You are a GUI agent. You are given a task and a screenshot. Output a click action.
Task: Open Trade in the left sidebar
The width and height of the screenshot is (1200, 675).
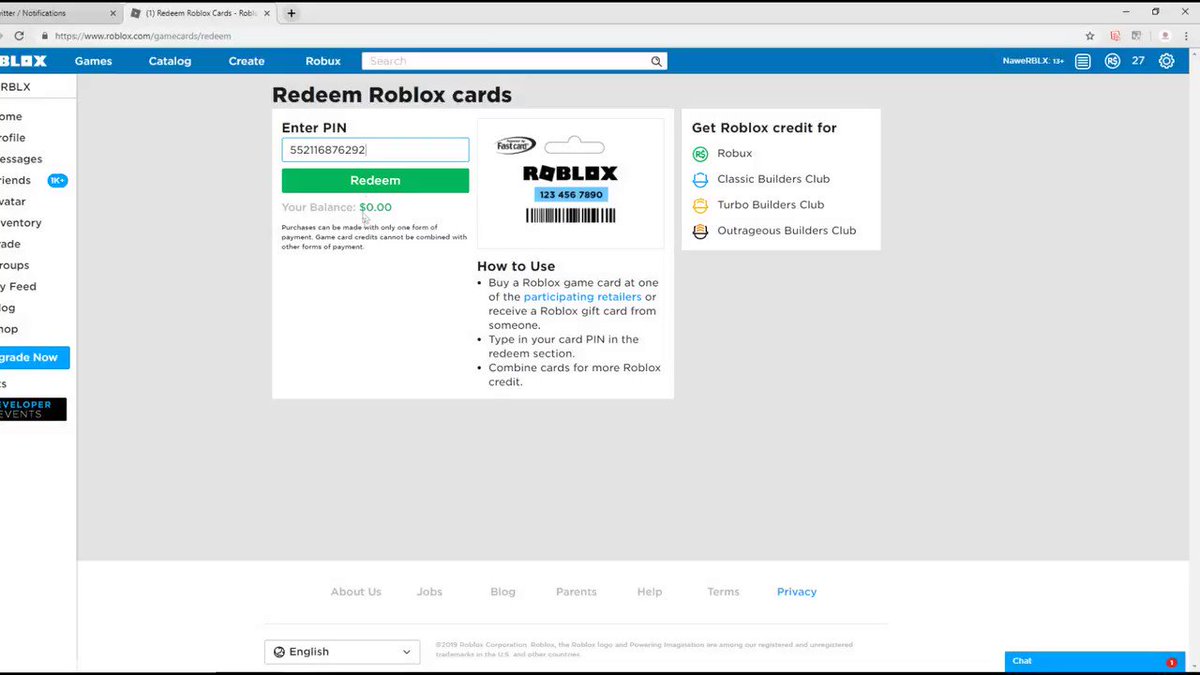(10, 244)
